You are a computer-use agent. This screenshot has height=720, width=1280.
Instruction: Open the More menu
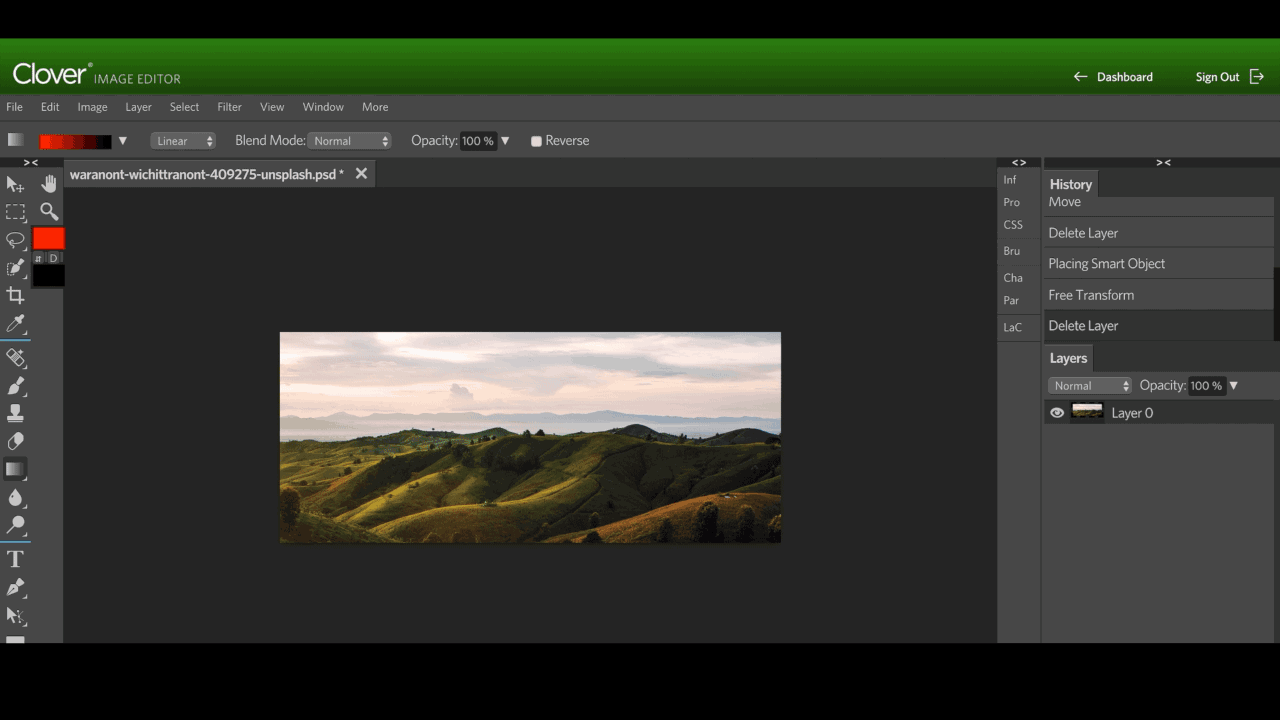point(375,107)
